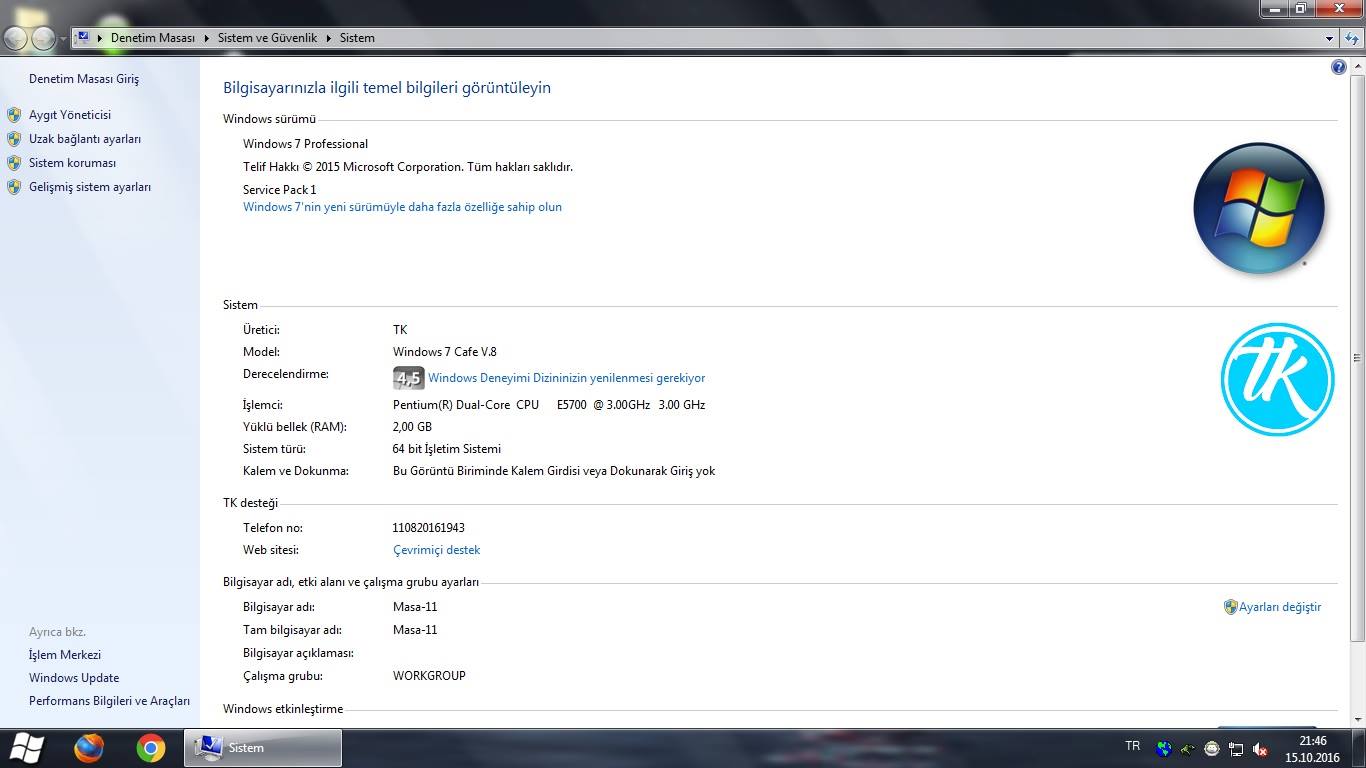This screenshot has height=768, width=1366.
Task: Click shield icon beside Sistem koruması
Action: tap(14, 163)
